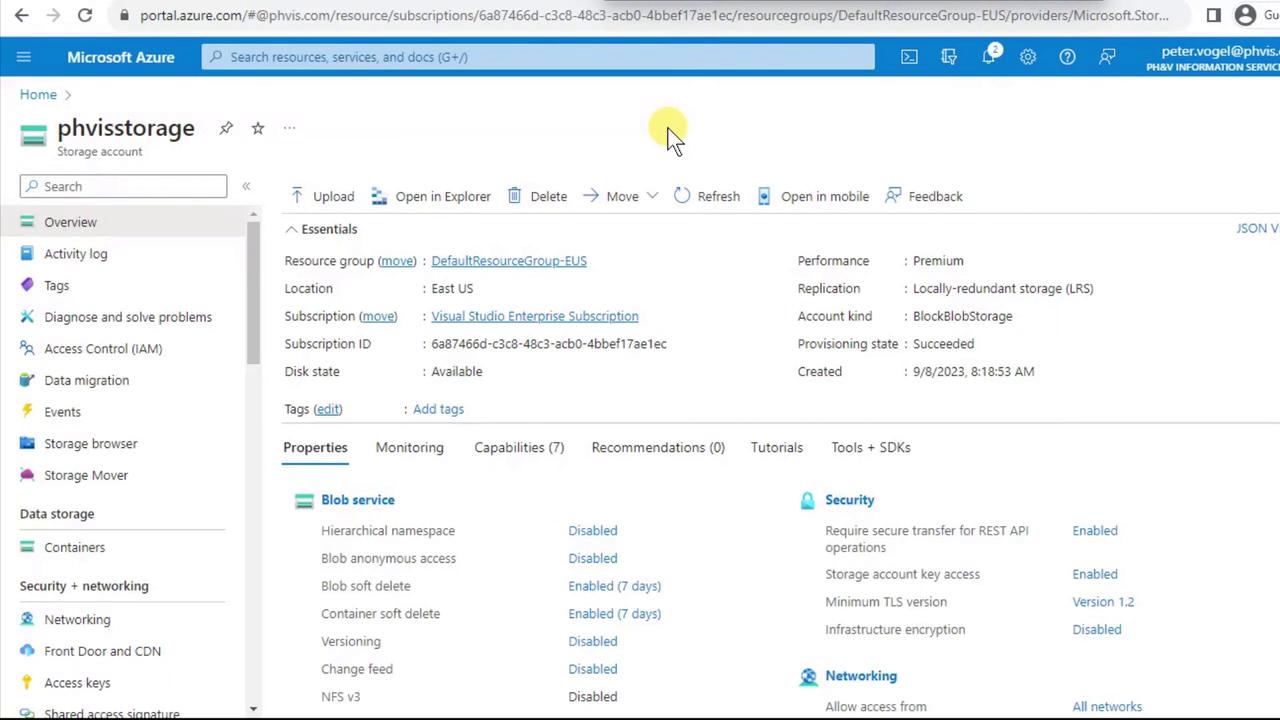
Task: Collapse the left navigation menu
Action: click(246, 186)
